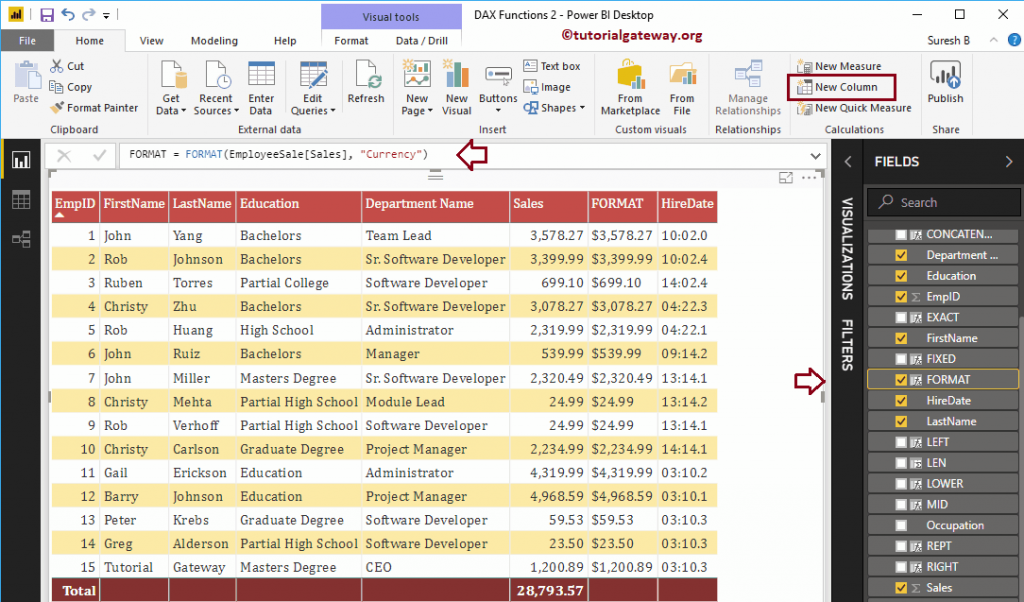Open Manage Relationships
1024x602 pixels.
tap(748, 87)
